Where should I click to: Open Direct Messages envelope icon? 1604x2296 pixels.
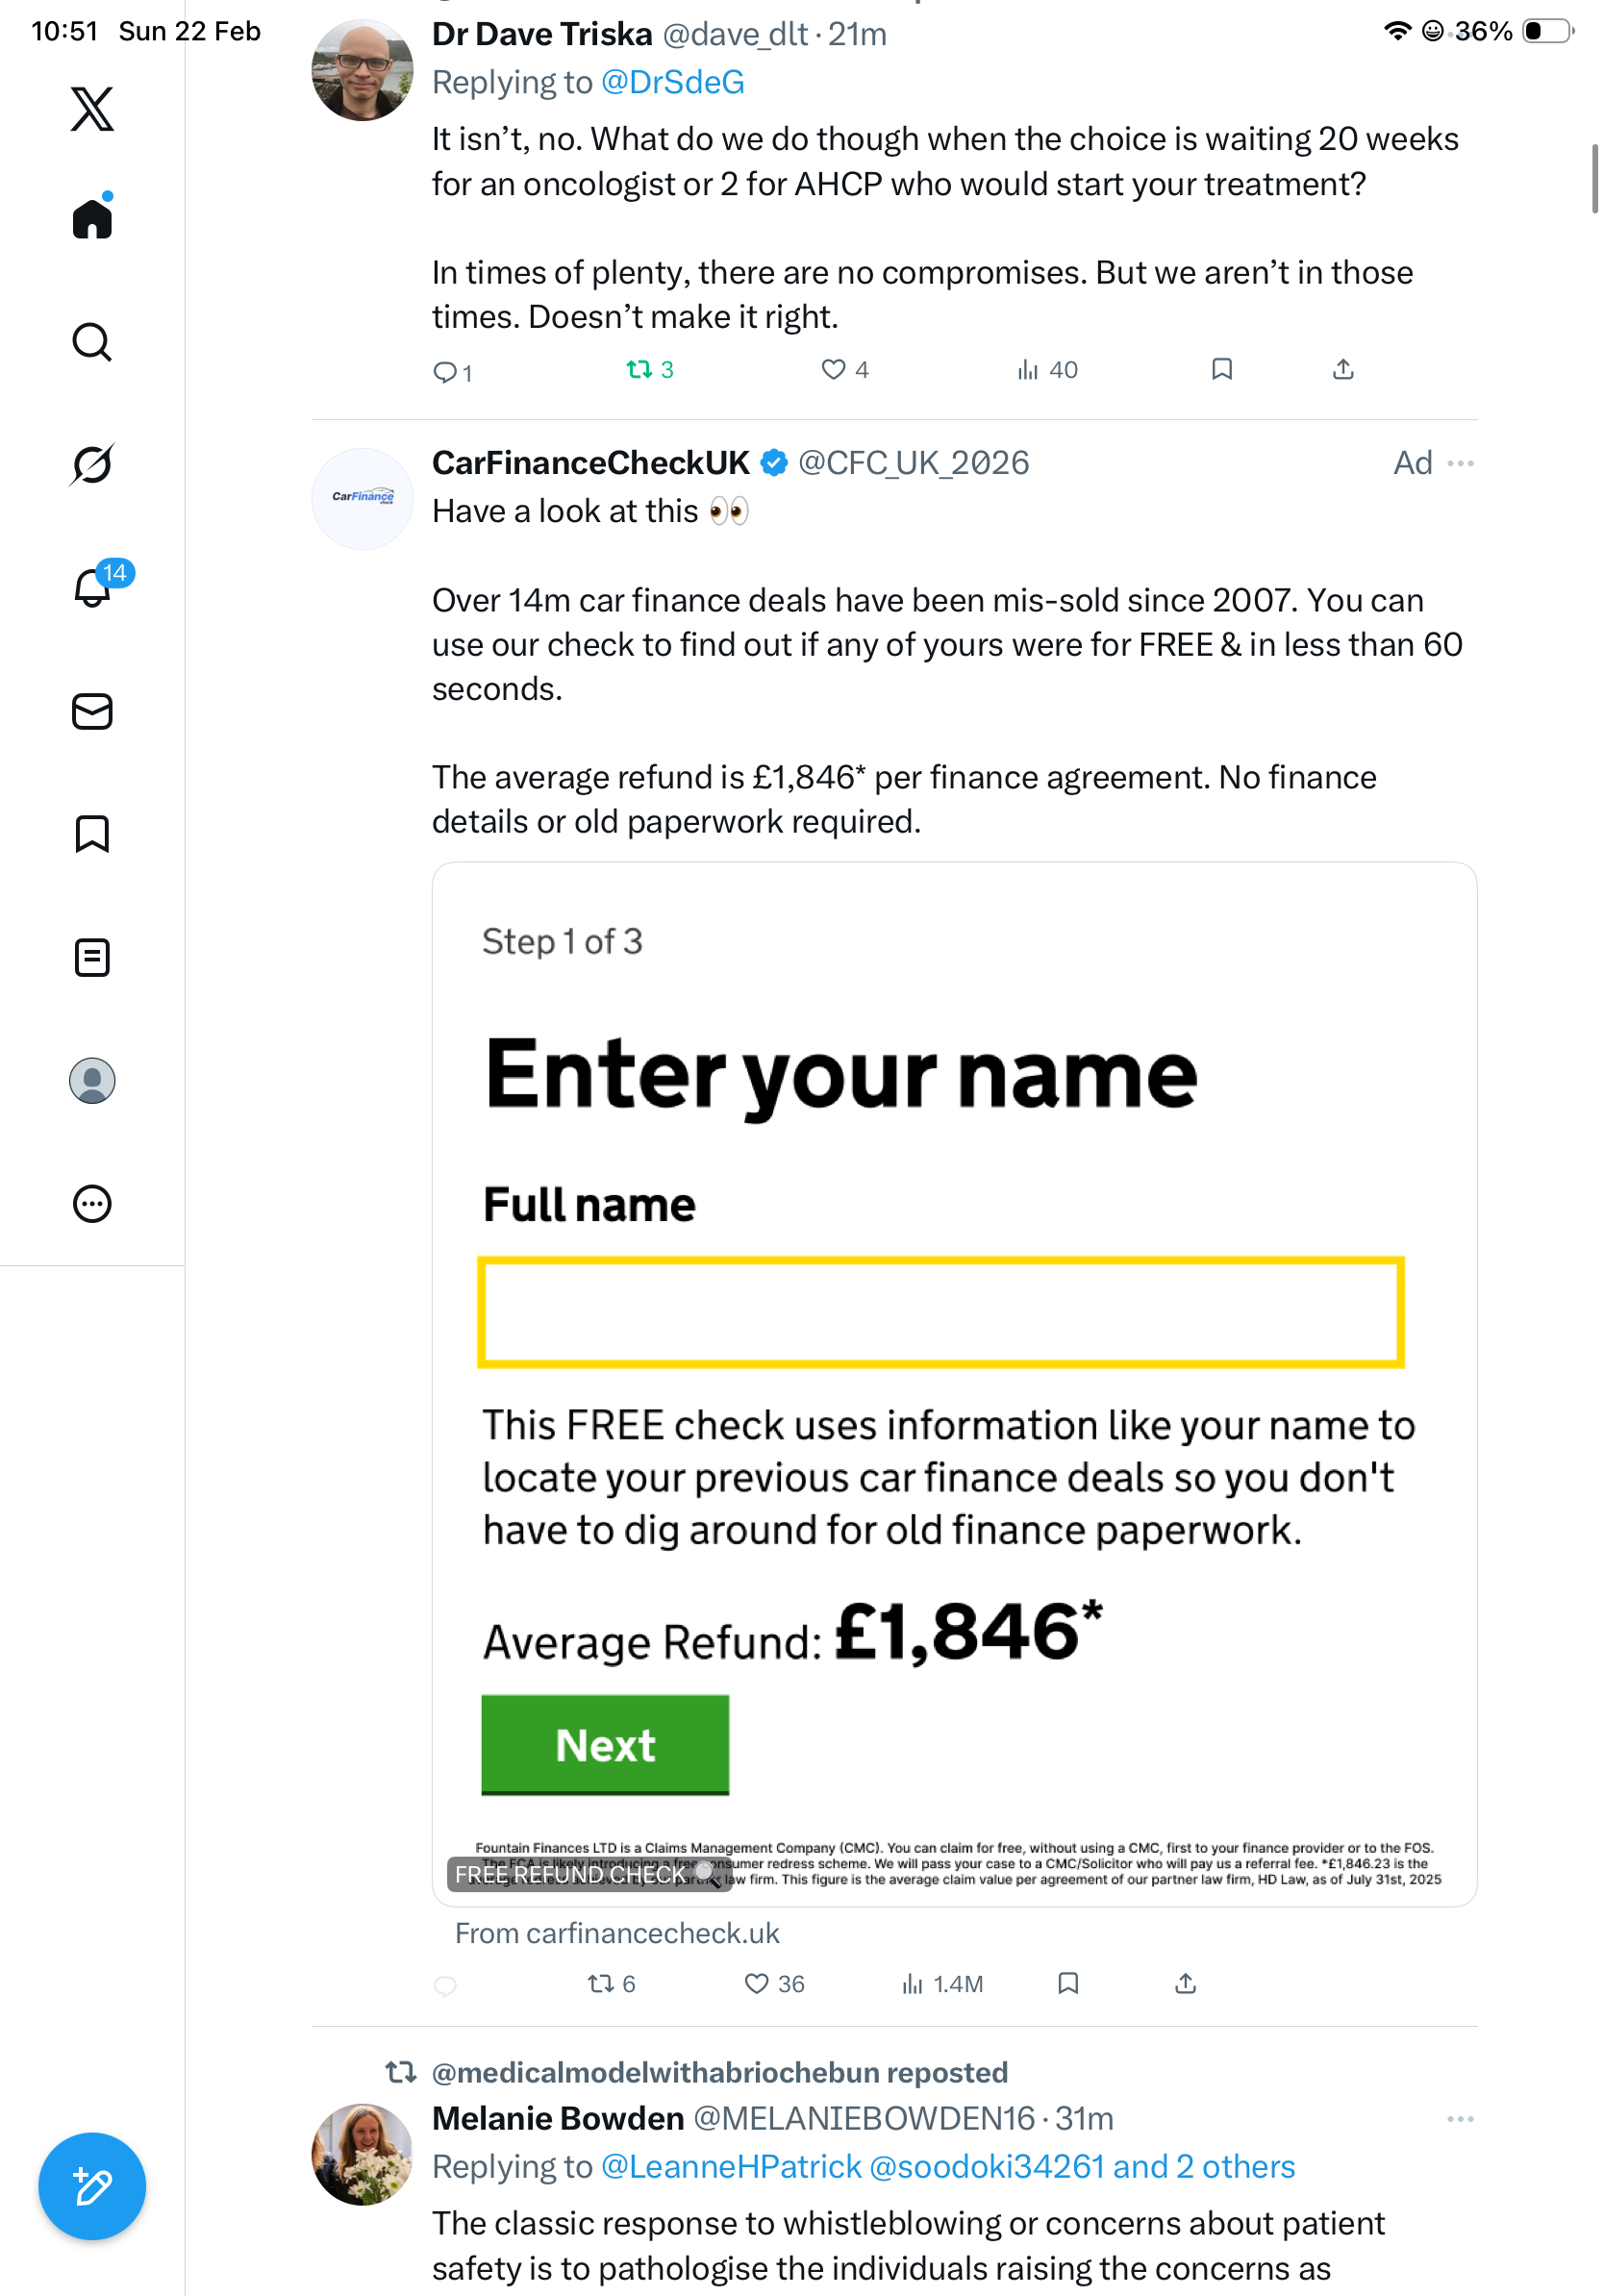point(92,711)
